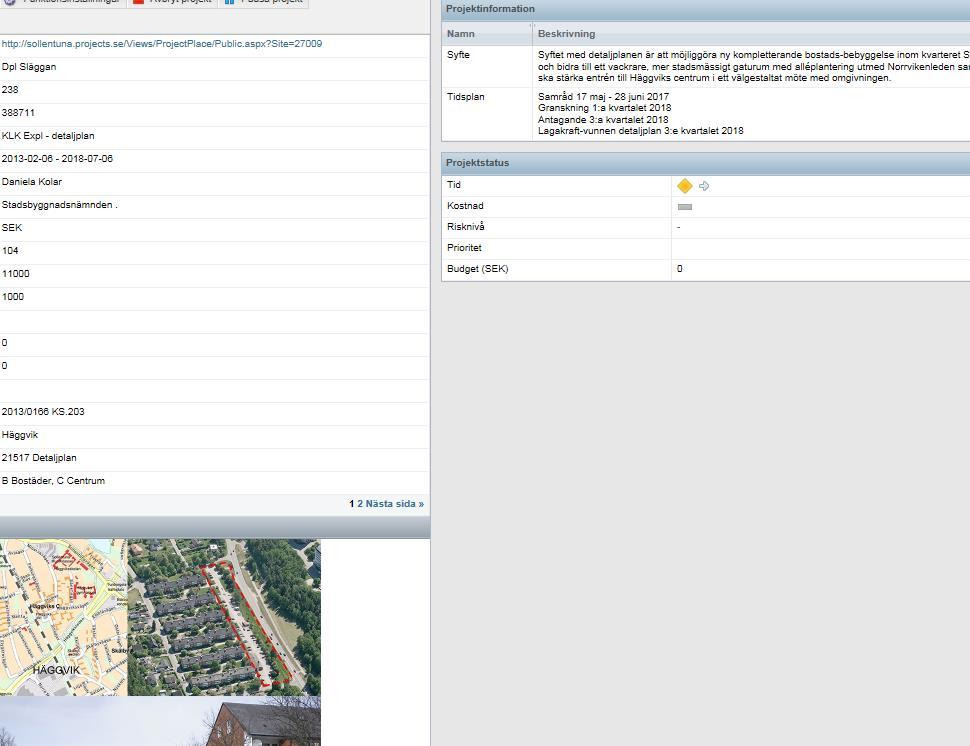Click the gray Kostnad status indicator

(685, 207)
